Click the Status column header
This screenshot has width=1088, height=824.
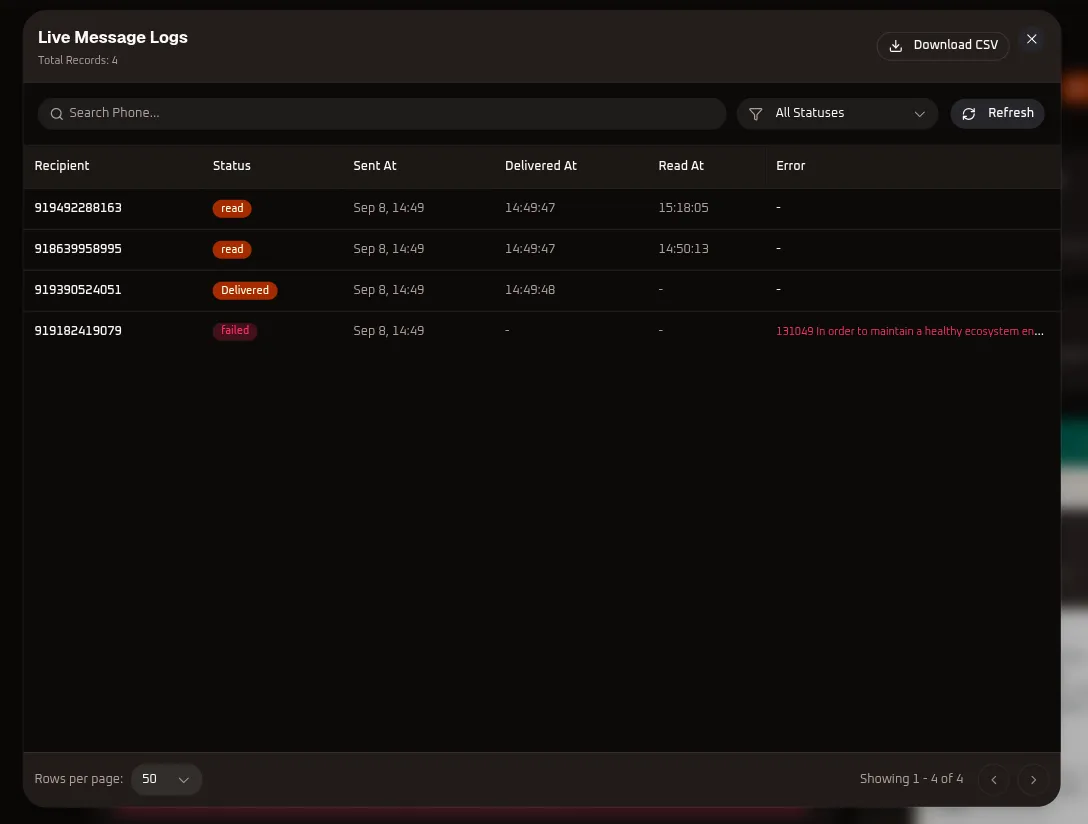coord(232,166)
